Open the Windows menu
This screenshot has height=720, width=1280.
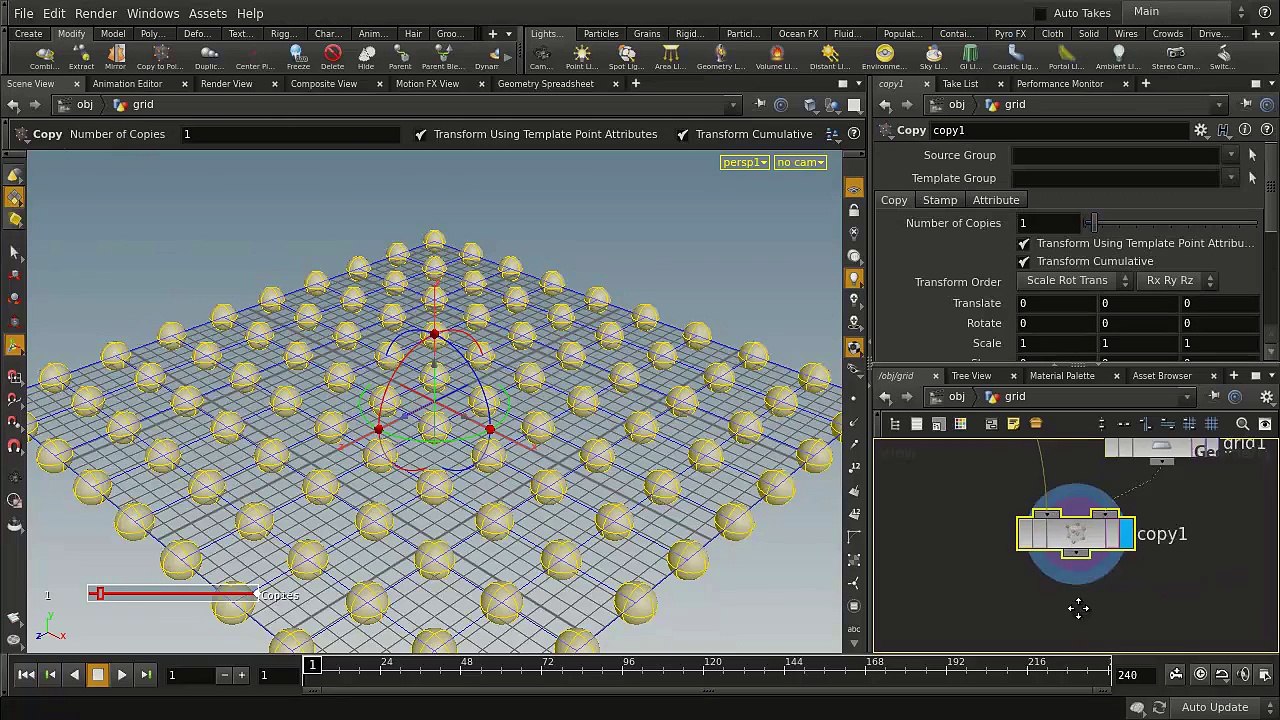pos(153,13)
